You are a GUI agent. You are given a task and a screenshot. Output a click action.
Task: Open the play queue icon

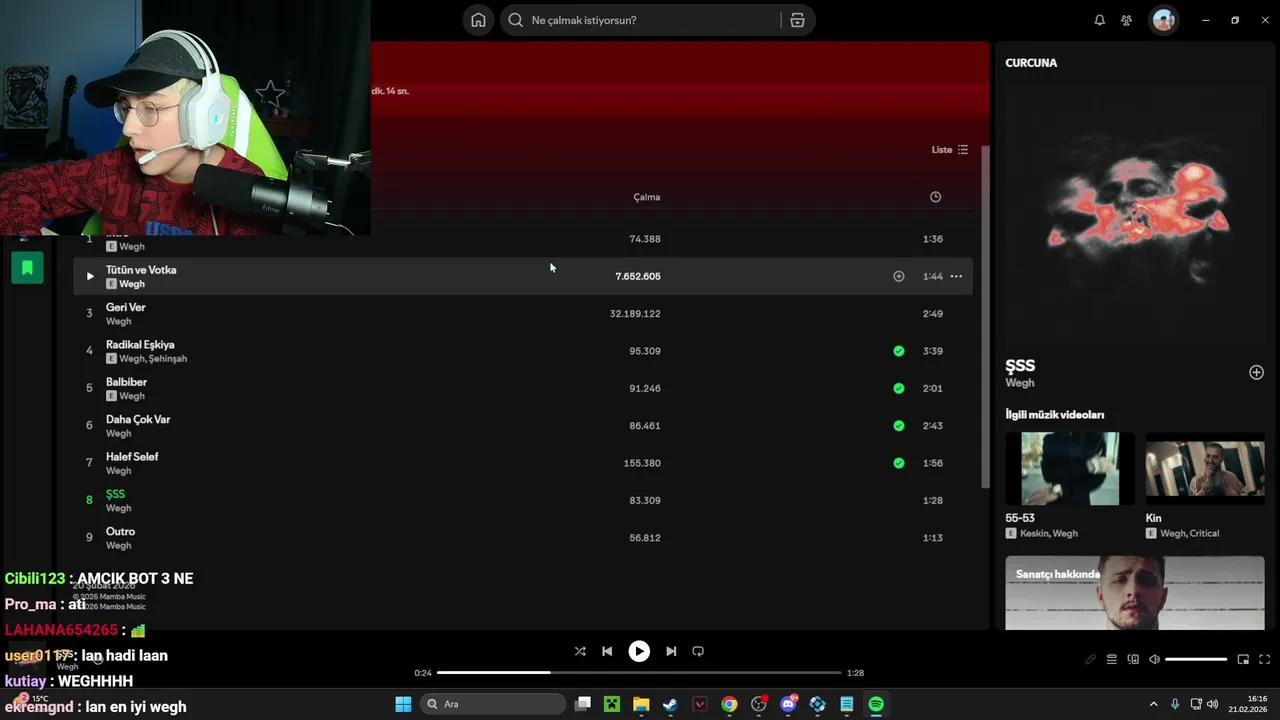(1111, 659)
